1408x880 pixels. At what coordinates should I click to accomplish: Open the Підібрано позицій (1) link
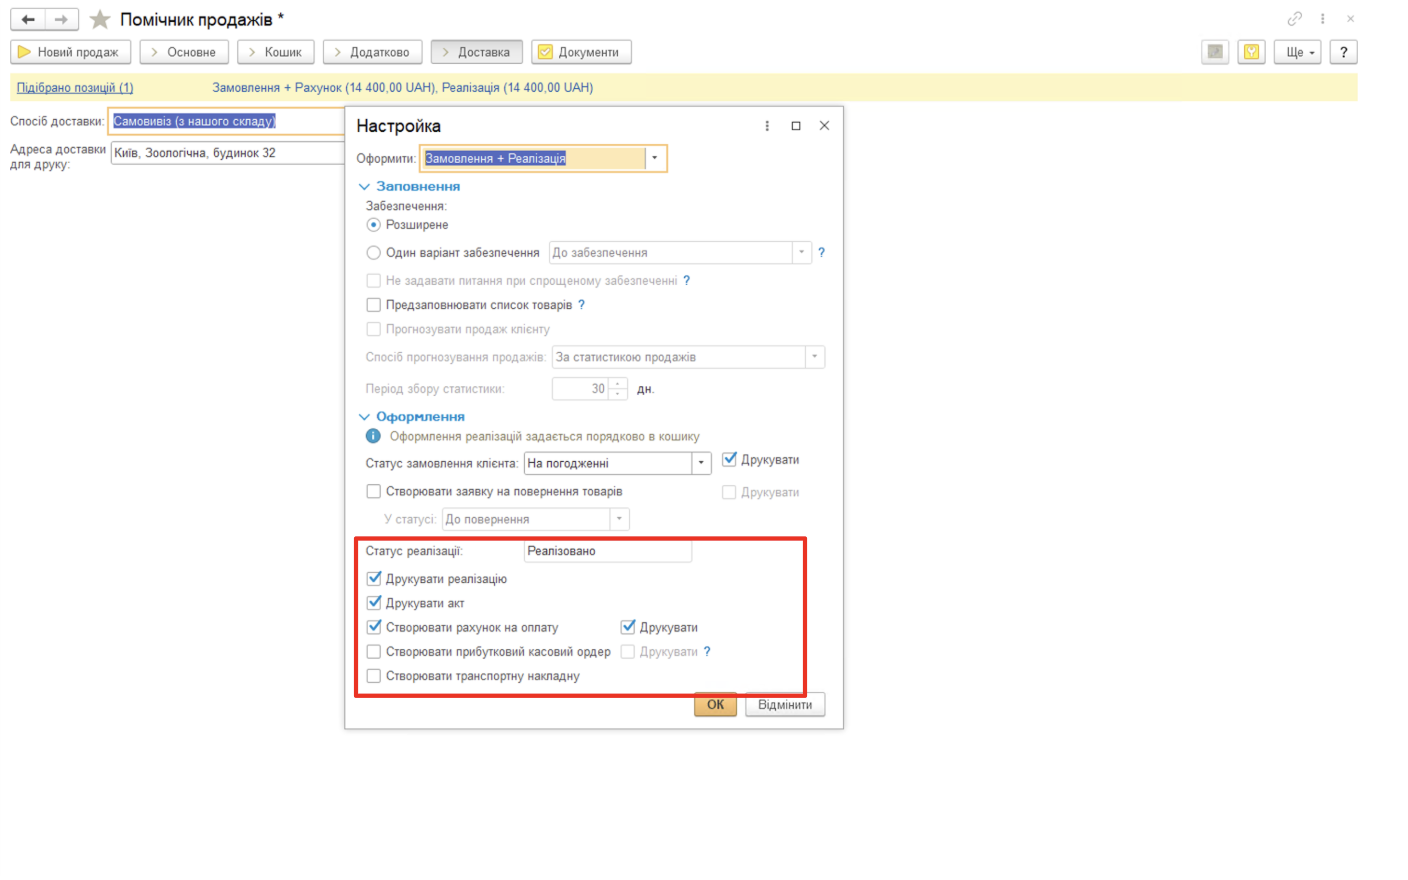(75, 88)
